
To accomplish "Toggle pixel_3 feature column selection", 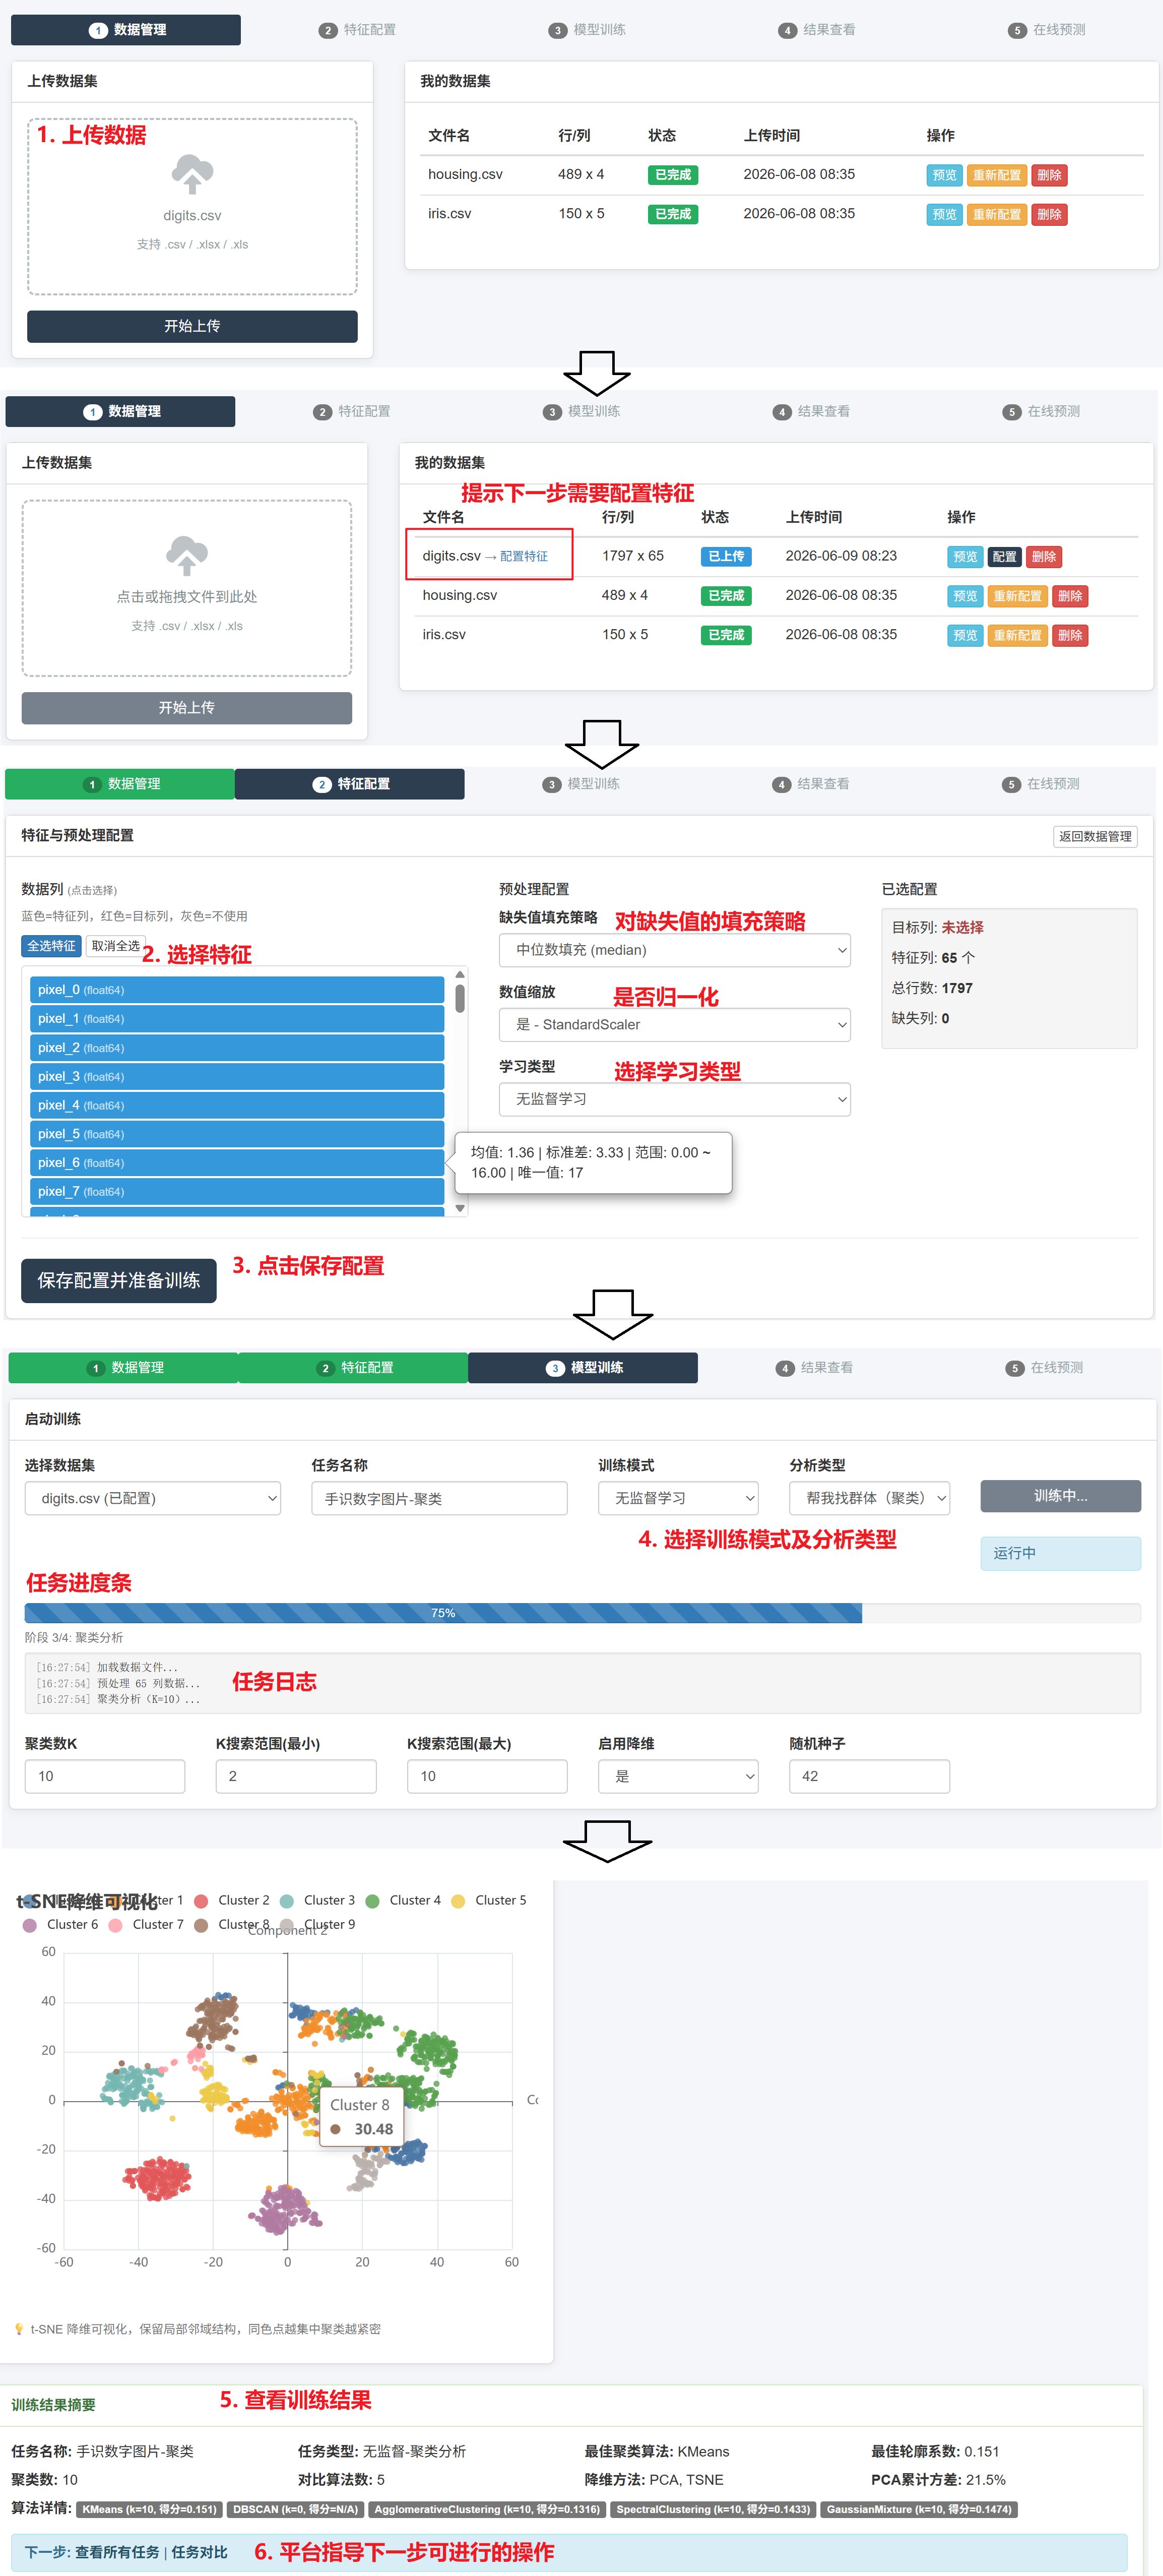I will point(237,1077).
